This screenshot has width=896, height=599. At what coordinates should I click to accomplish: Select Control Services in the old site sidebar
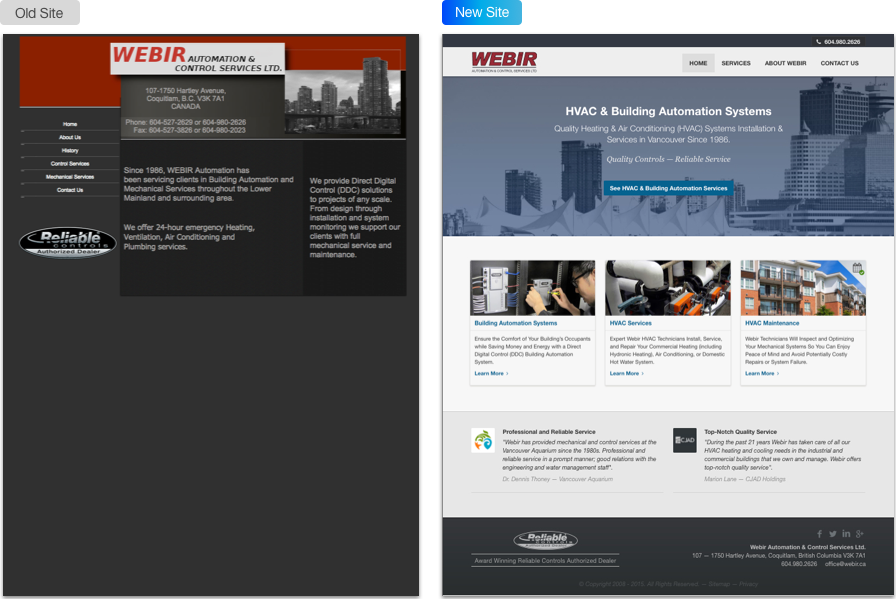tap(70, 163)
